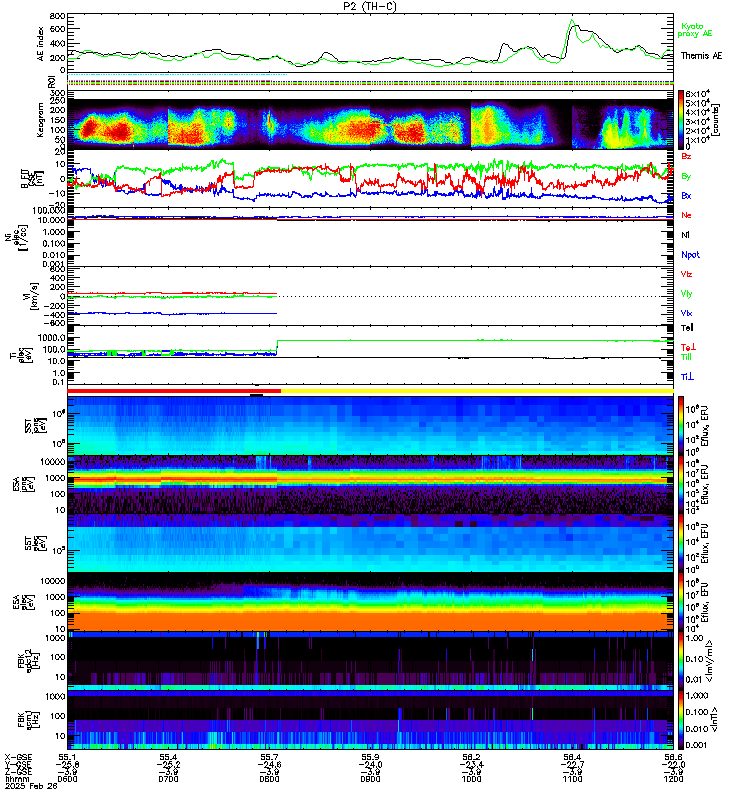The height and width of the screenshot is (800, 750).
Task: Click the date label "2025 Feb 26"
Action: (32, 786)
